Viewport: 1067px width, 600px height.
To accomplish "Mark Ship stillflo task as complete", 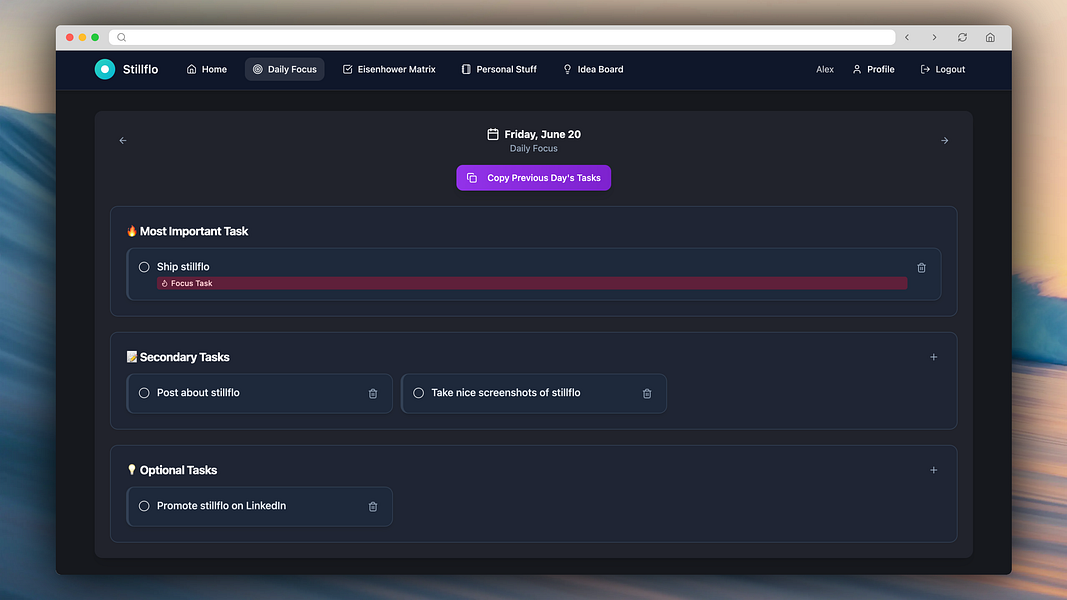I will coord(144,267).
